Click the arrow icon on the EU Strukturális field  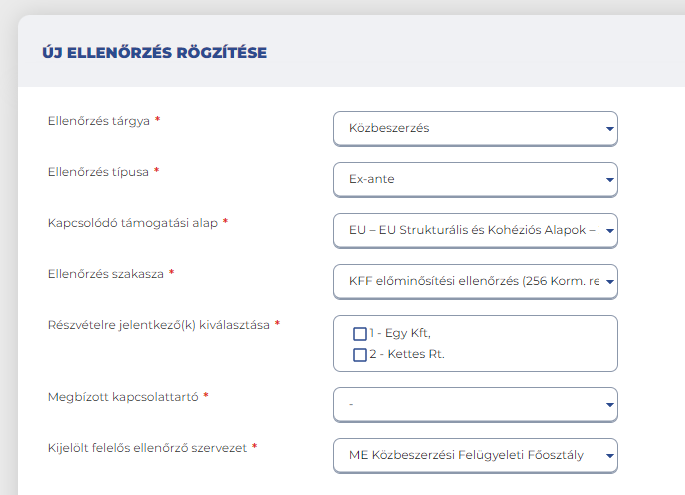pyautogui.click(x=609, y=231)
